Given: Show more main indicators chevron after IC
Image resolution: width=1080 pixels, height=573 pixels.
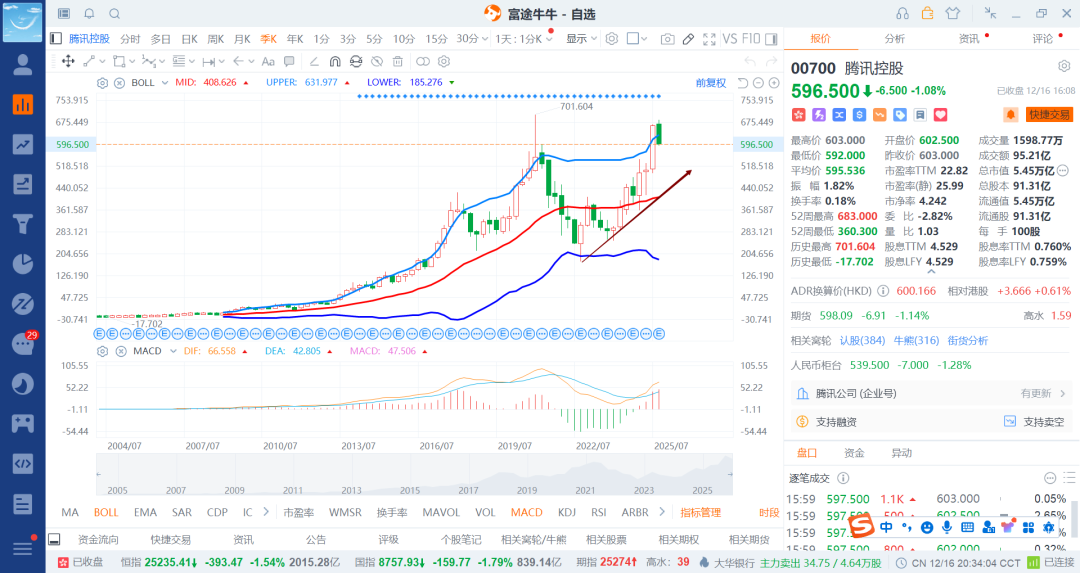Looking at the screenshot, I should click(266, 512).
